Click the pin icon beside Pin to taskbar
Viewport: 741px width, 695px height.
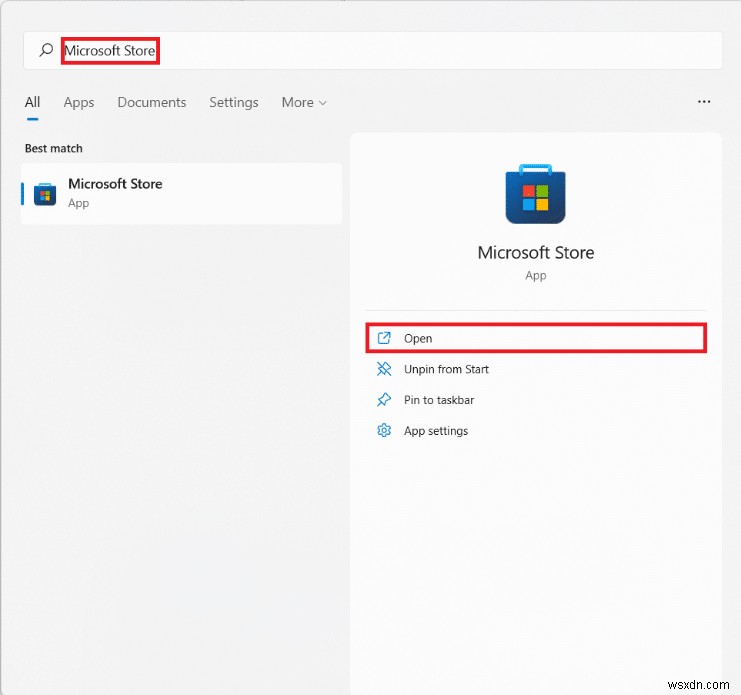(384, 400)
